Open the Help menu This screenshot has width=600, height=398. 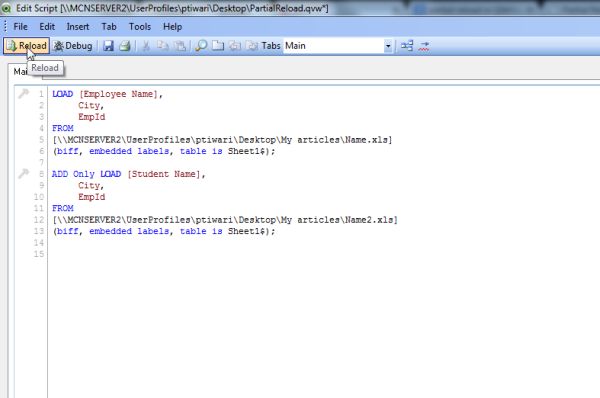172,27
